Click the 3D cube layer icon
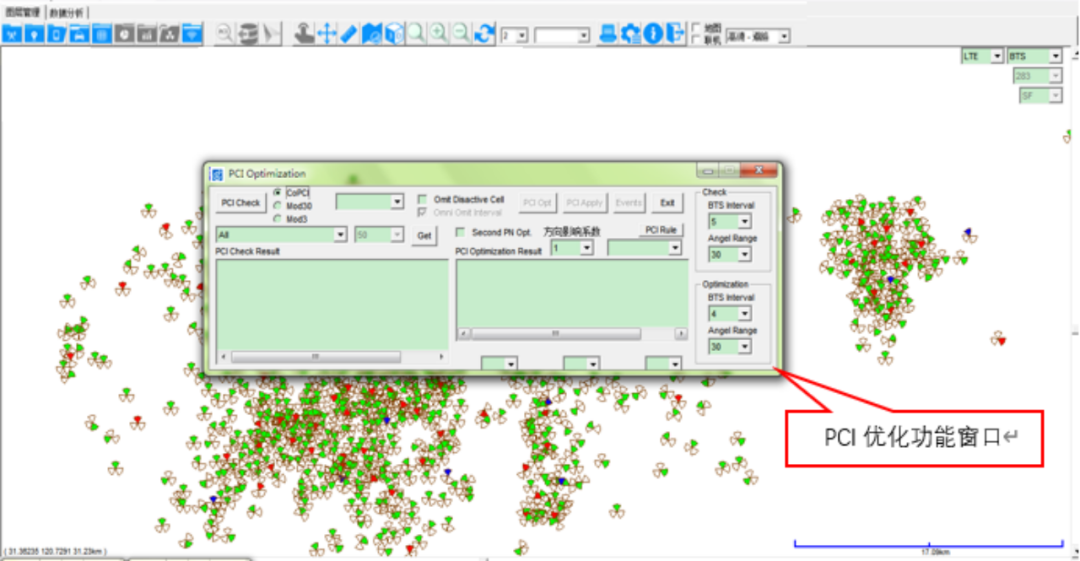Viewport: 1080px width, 561px height. tap(394, 33)
